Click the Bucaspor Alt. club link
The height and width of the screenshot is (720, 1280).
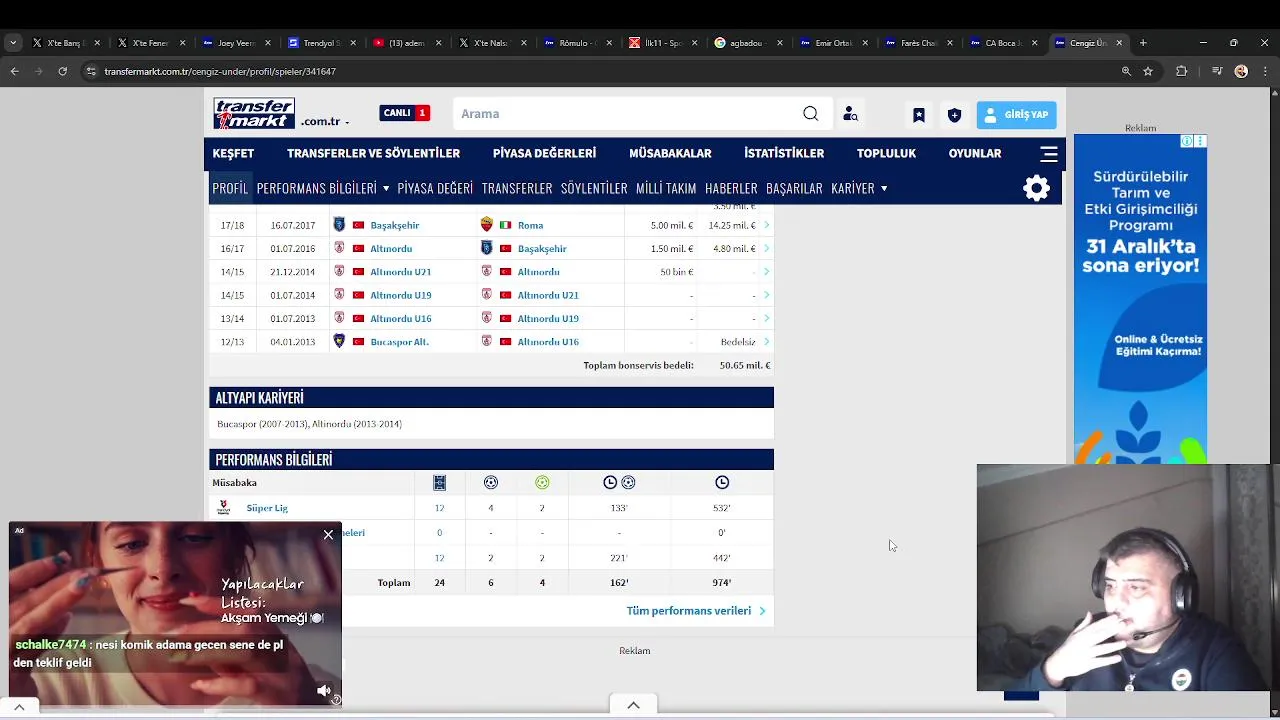tap(399, 342)
